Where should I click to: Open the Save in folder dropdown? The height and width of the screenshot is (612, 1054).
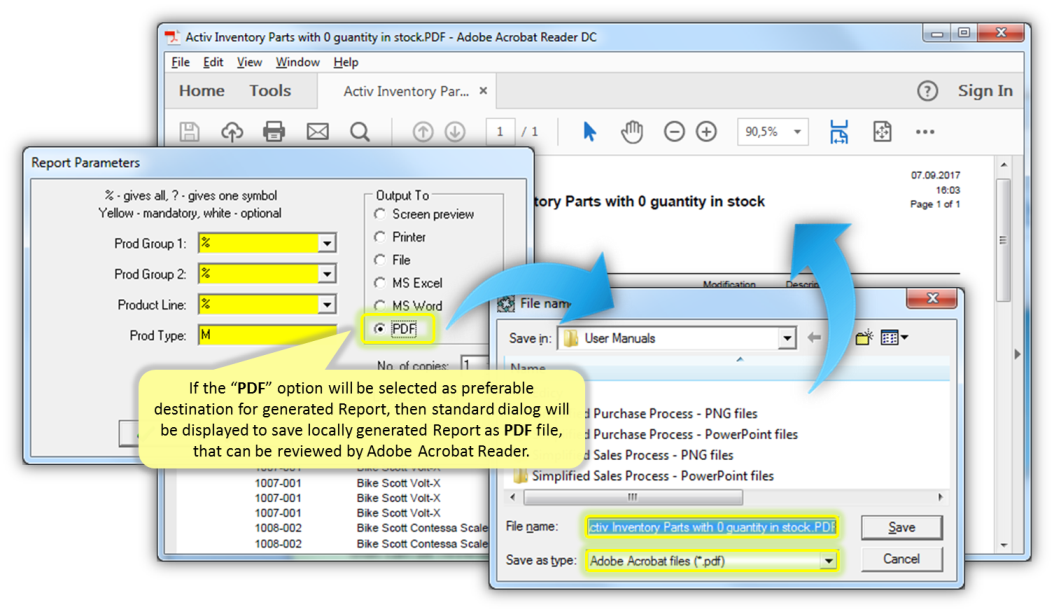click(x=786, y=338)
